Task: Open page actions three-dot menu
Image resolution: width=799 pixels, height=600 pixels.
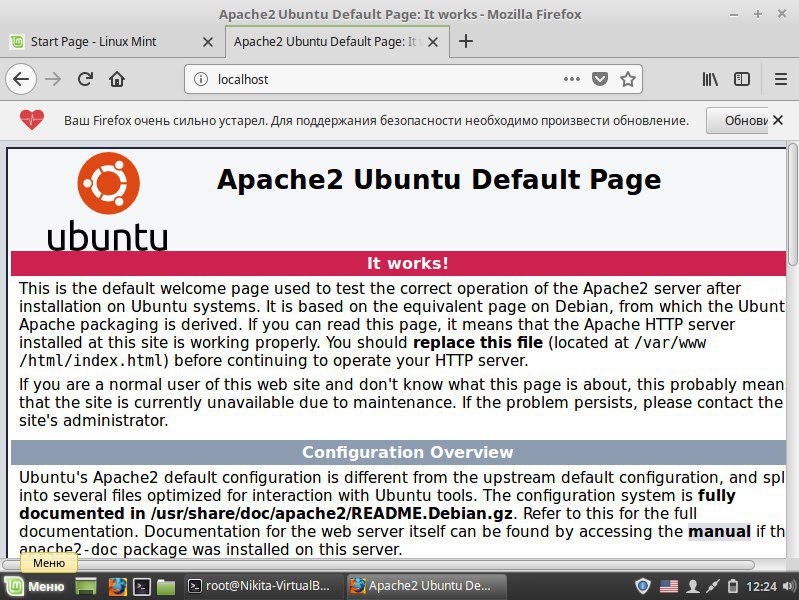Action: pyautogui.click(x=572, y=79)
